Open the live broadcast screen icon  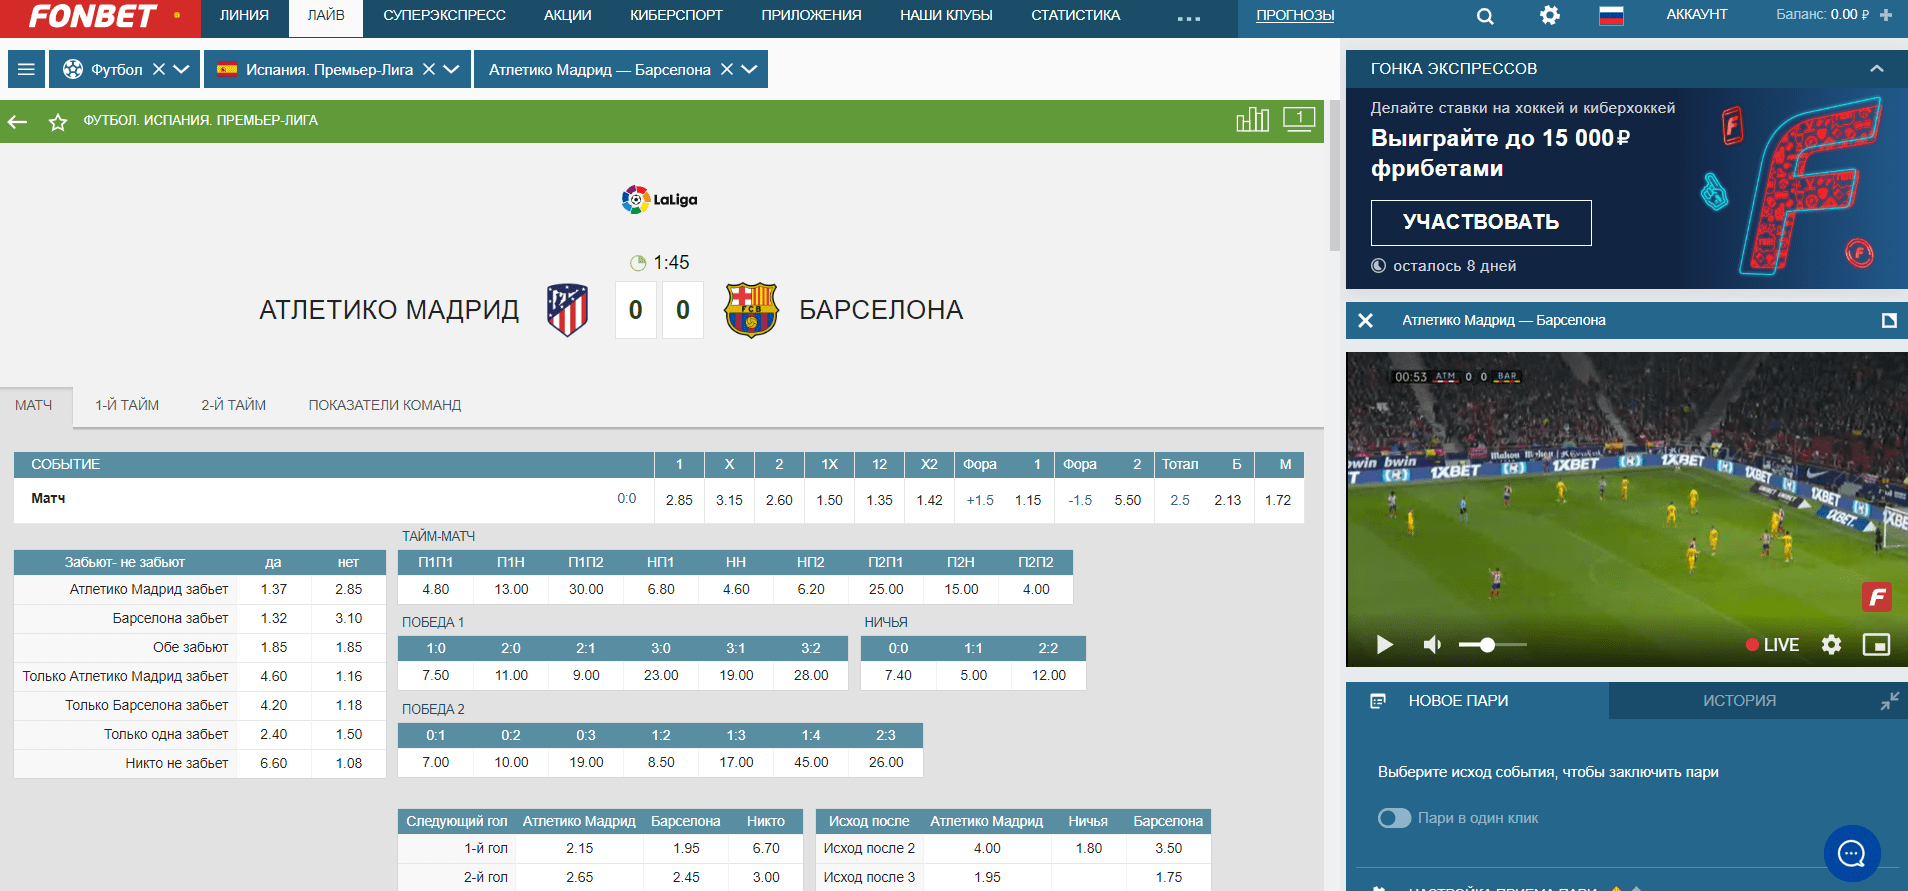pyautogui.click(x=1299, y=120)
